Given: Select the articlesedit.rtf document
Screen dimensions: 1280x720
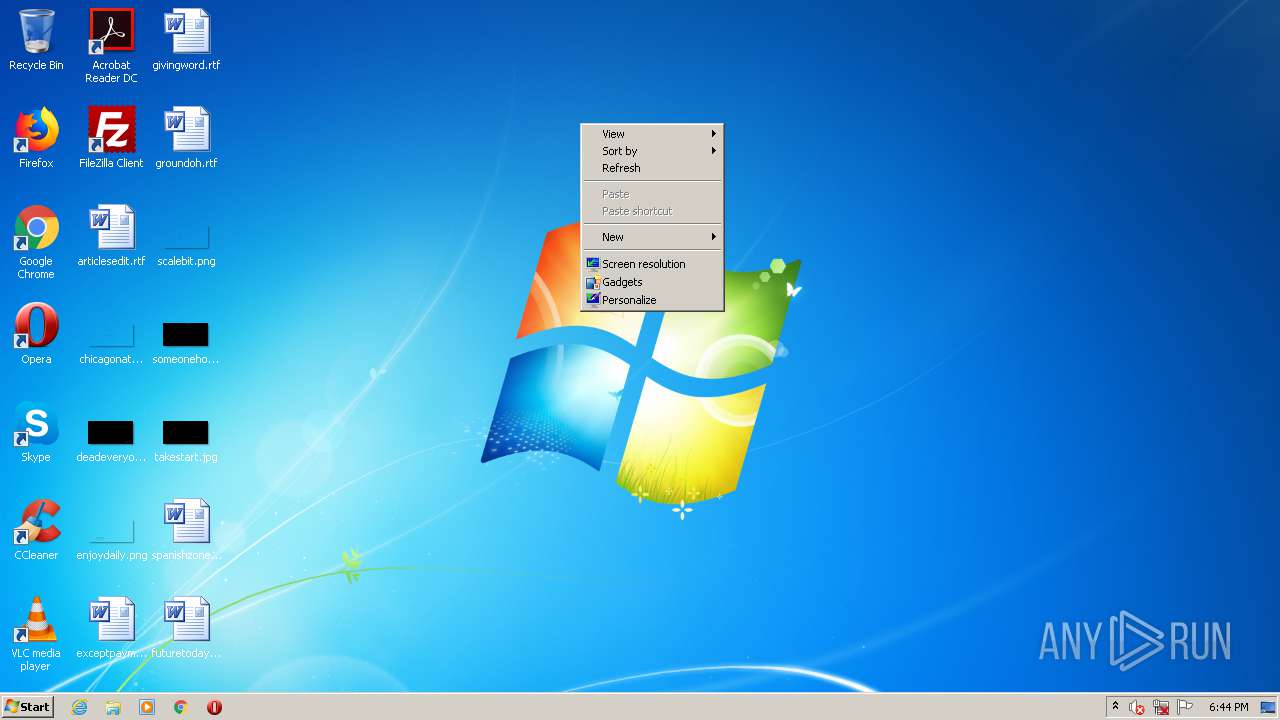Looking at the screenshot, I should click(111, 236).
